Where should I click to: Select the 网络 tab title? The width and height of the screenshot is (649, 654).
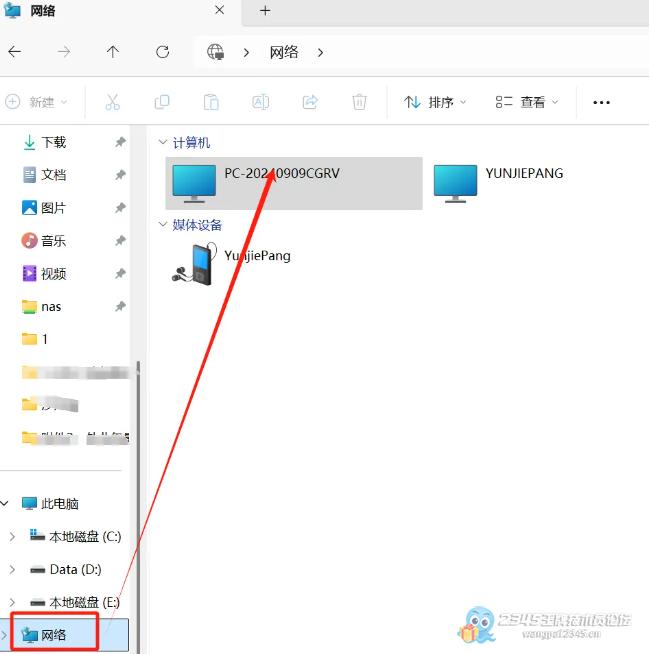43,11
